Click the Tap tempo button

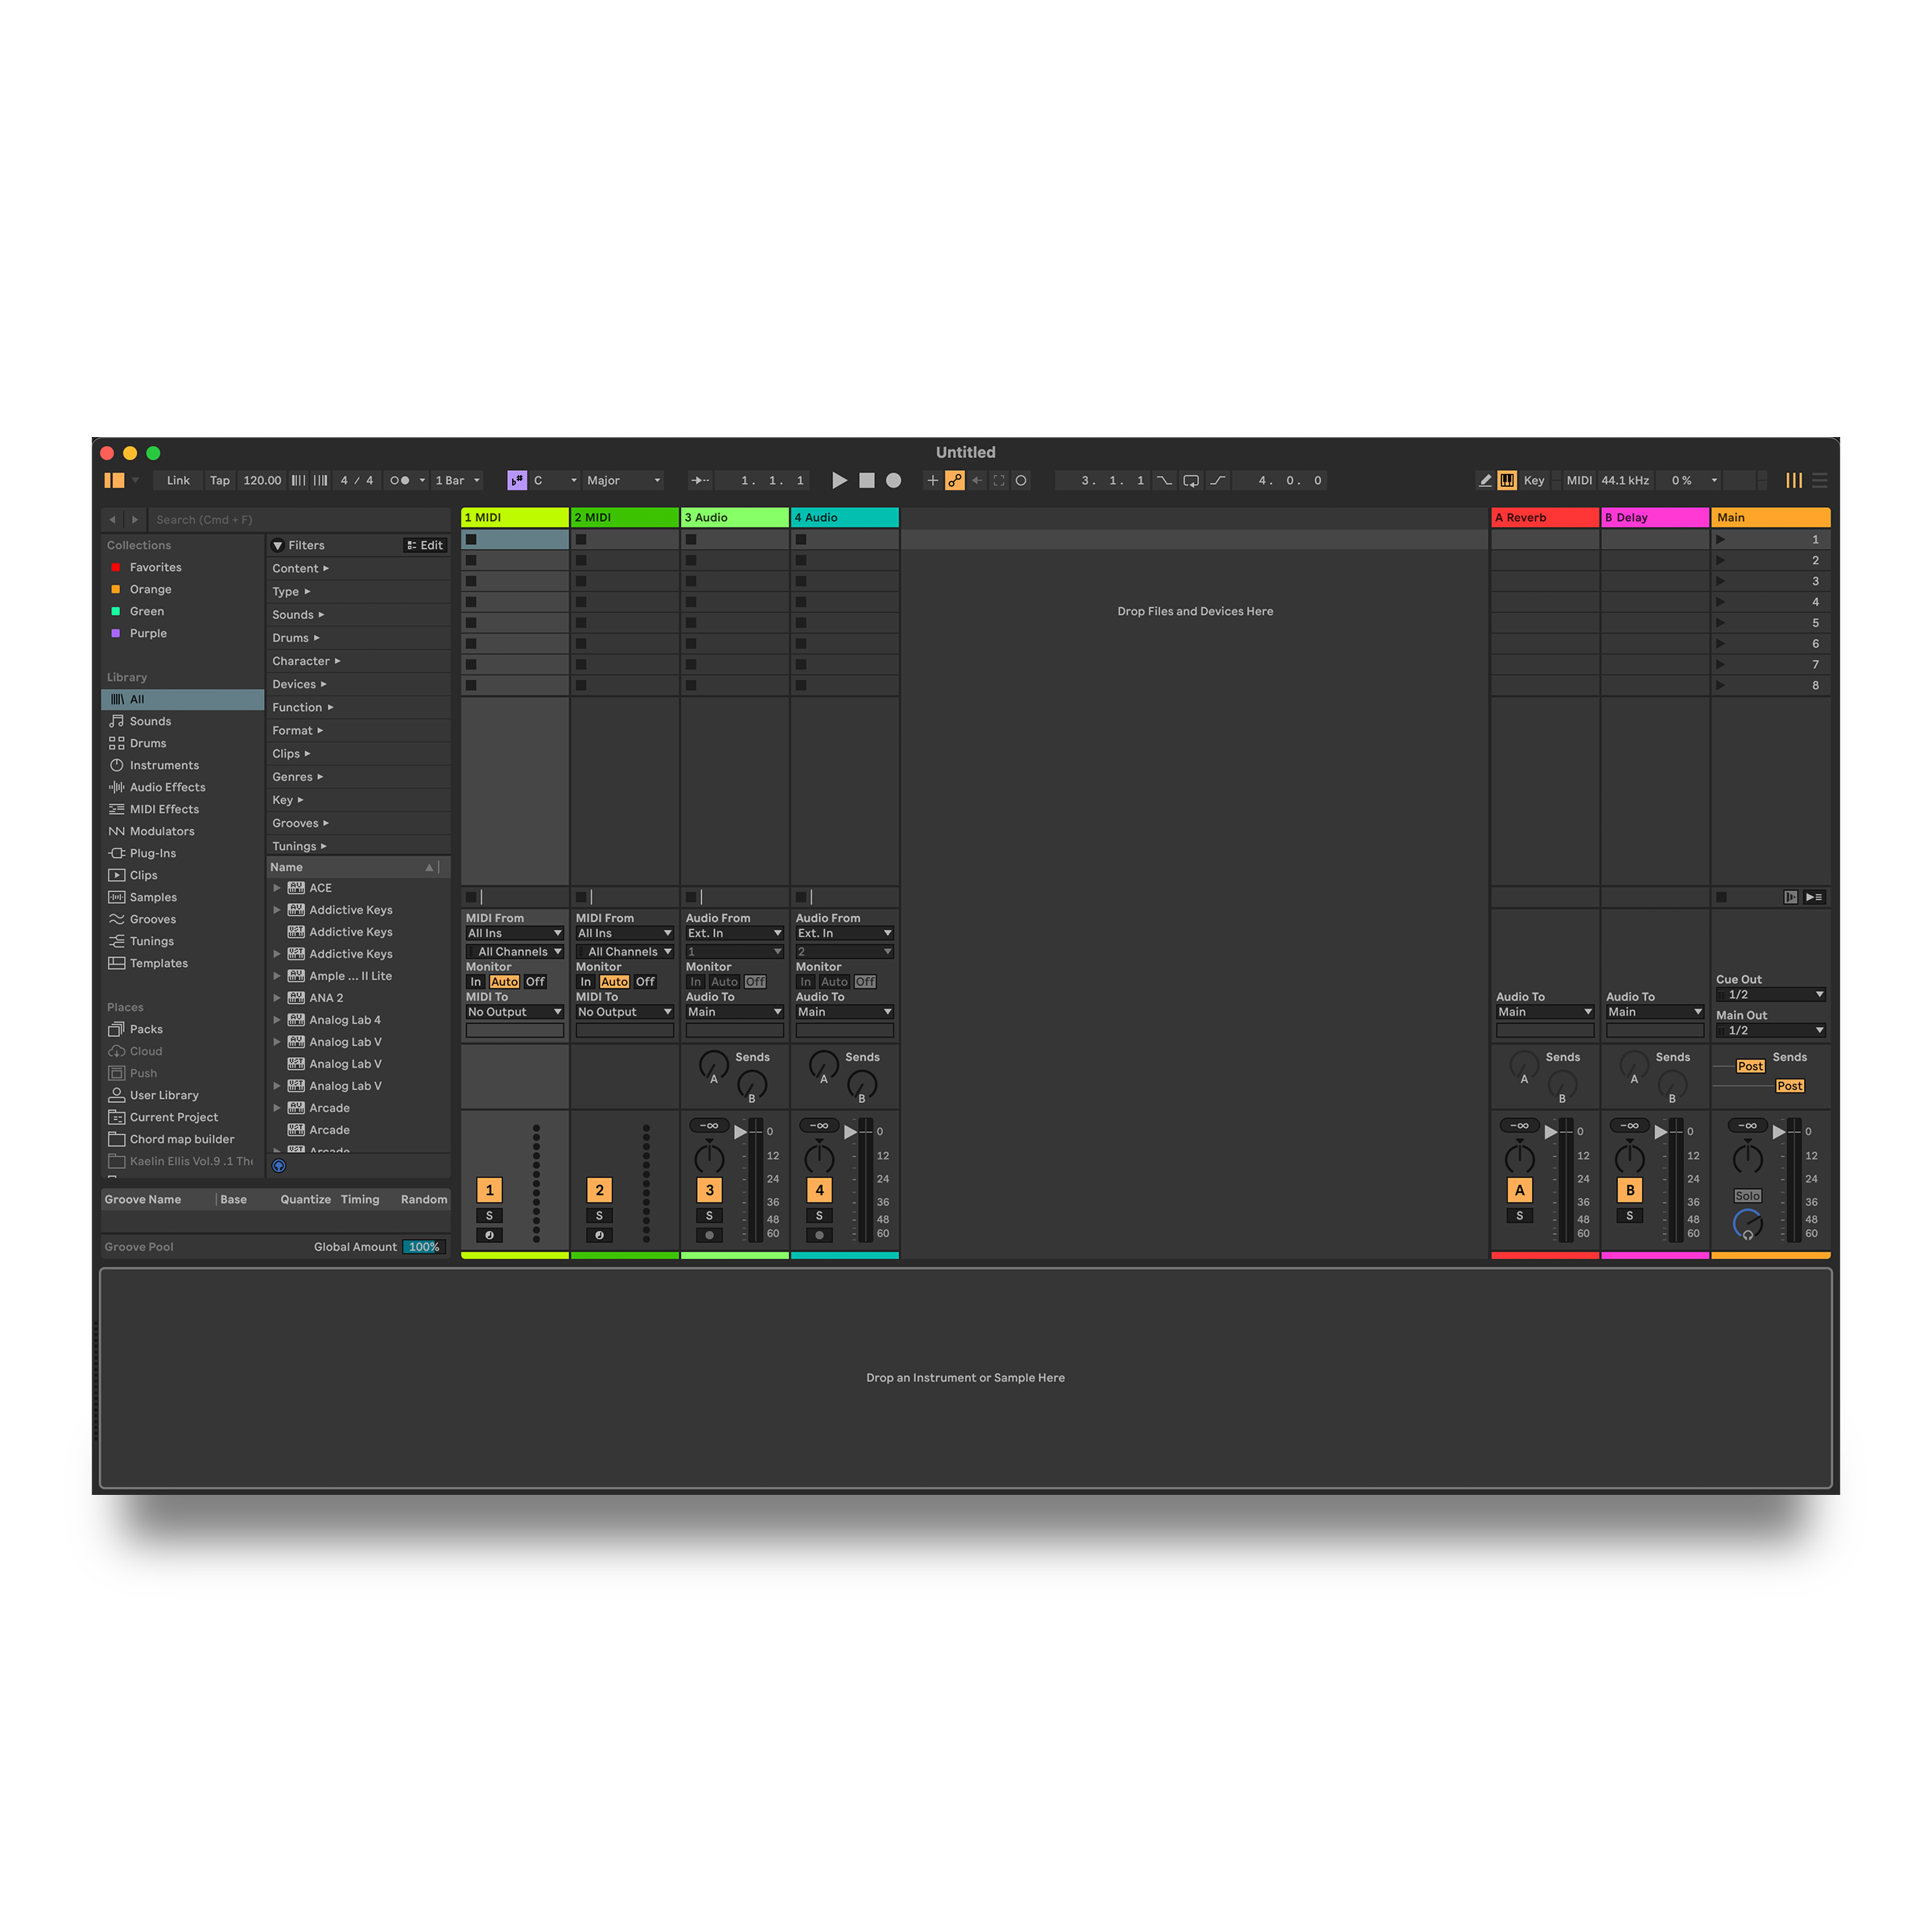click(219, 480)
